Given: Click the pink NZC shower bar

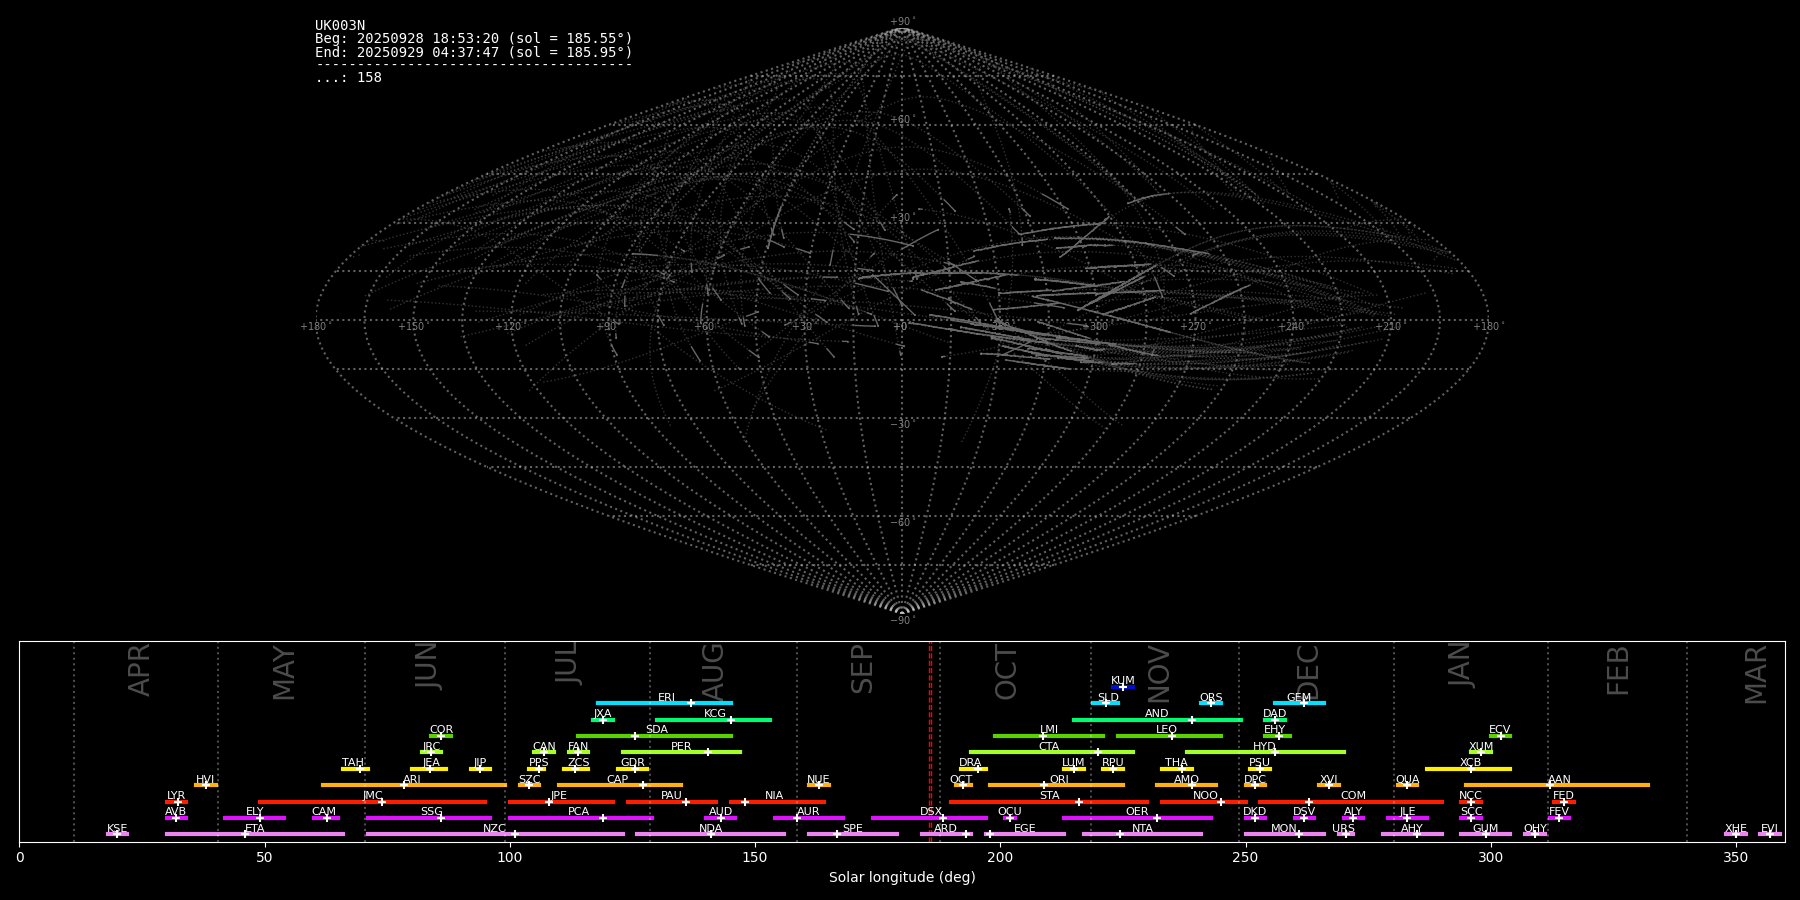Looking at the screenshot, I should pos(495,834).
